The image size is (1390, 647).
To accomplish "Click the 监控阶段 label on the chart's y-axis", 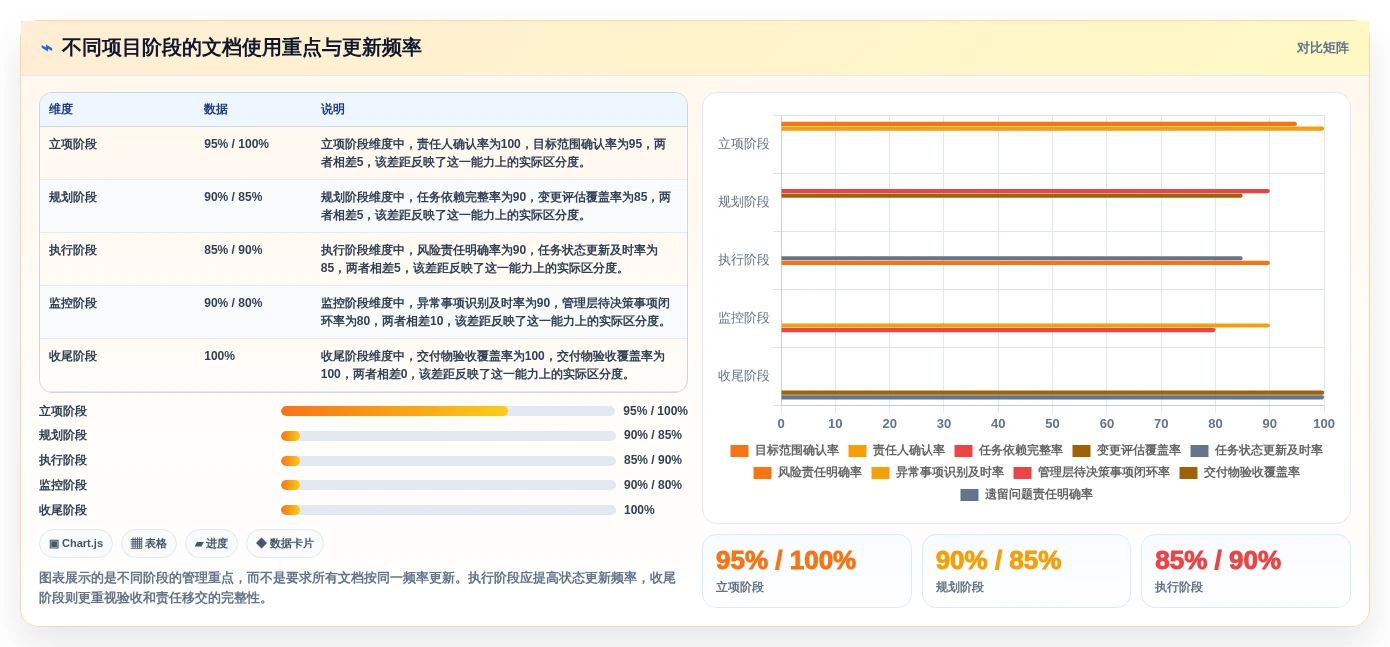I will (744, 317).
